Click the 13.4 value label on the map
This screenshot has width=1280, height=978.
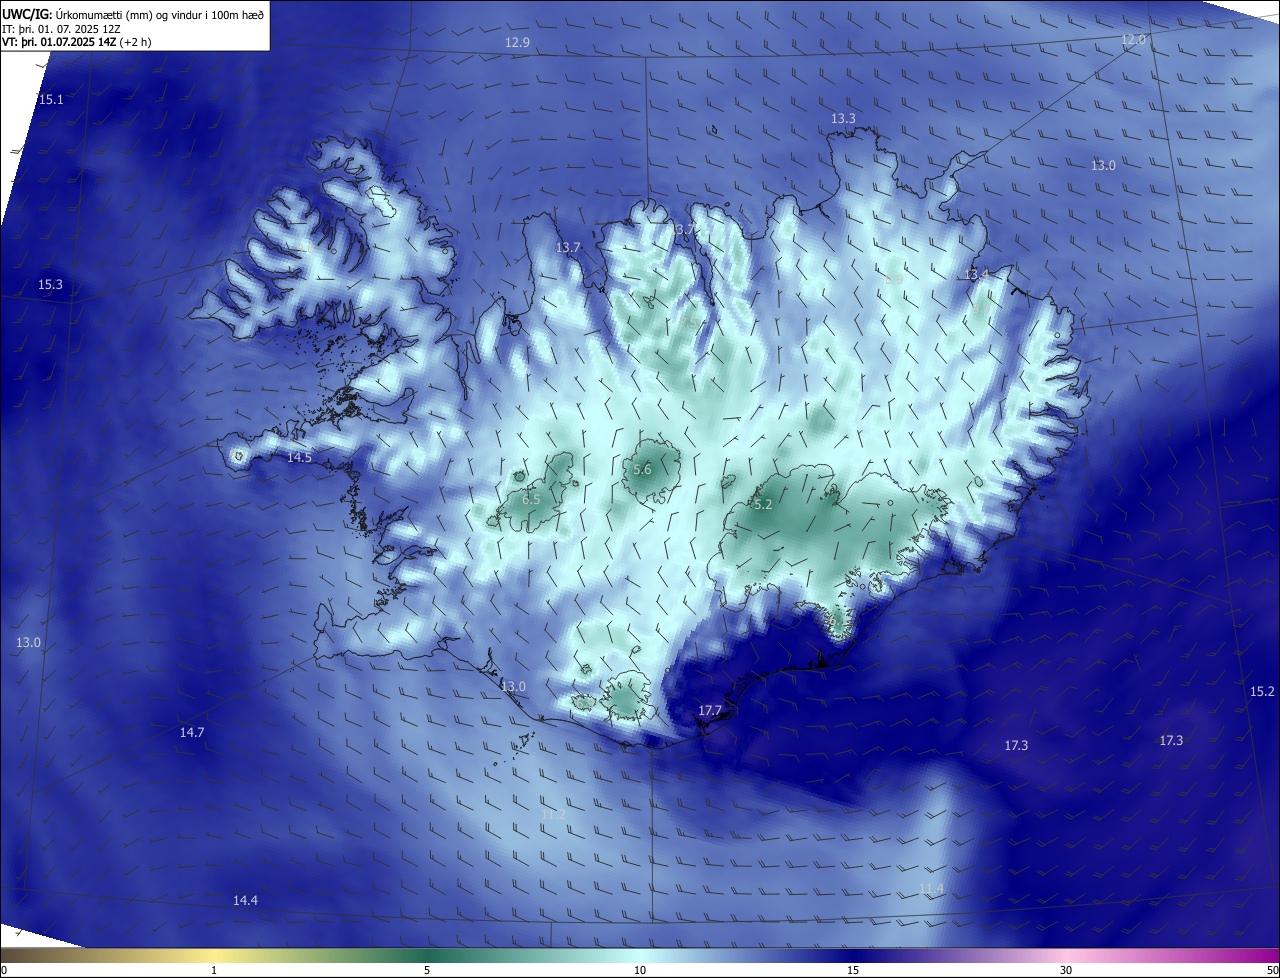pos(976,275)
